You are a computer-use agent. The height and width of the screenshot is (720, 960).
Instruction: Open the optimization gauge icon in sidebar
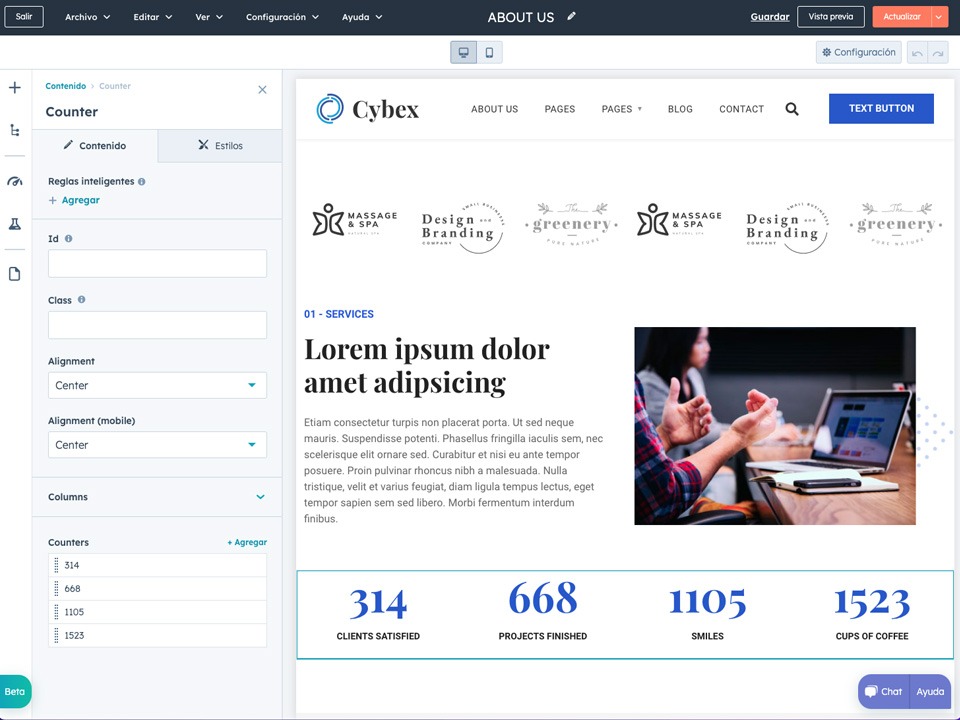pos(15,181)
